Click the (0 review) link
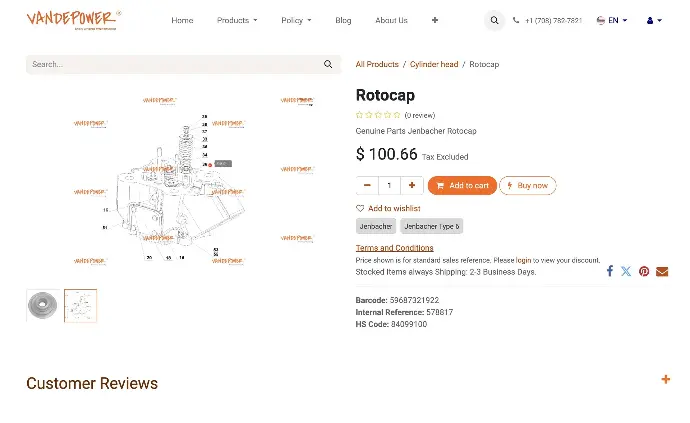The height and width of the screenshot is (423, 690). (420, 115)
